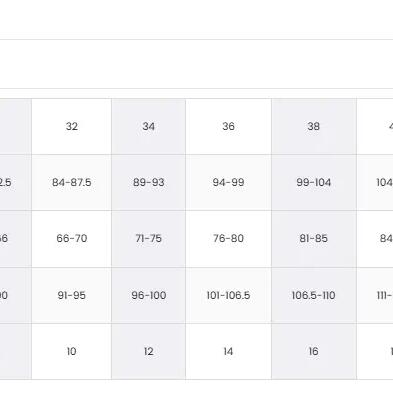The width and height of the screenshot is (393, 393).
Task: Select the 66-70 measurement cell
Action: [72, 239]
